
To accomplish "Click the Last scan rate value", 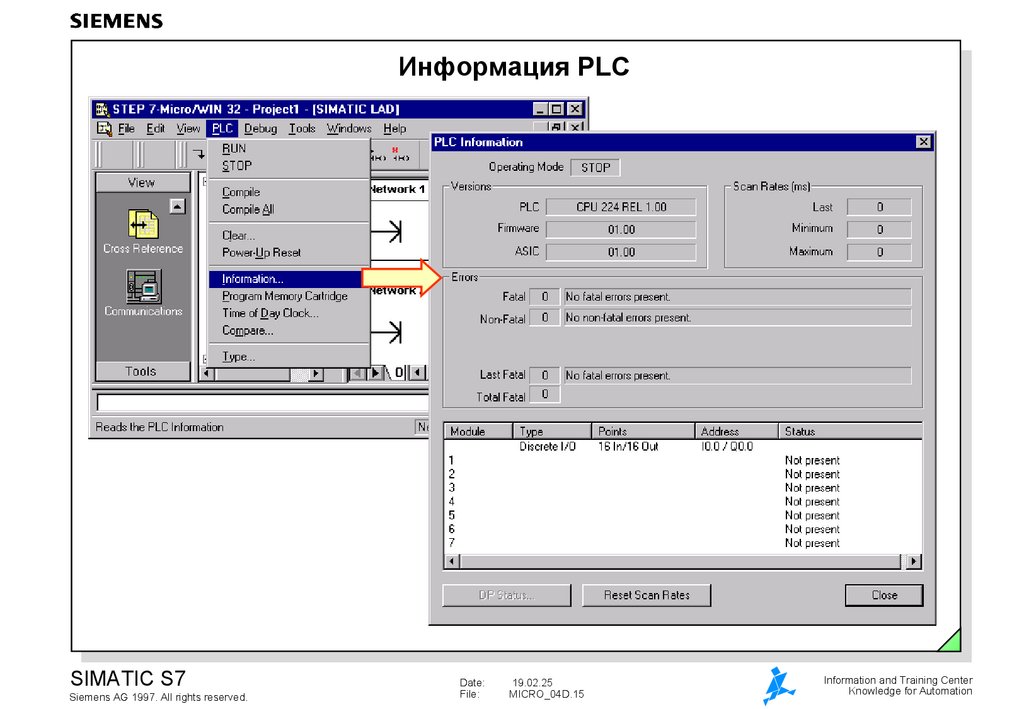I will (x=879, y=207).
